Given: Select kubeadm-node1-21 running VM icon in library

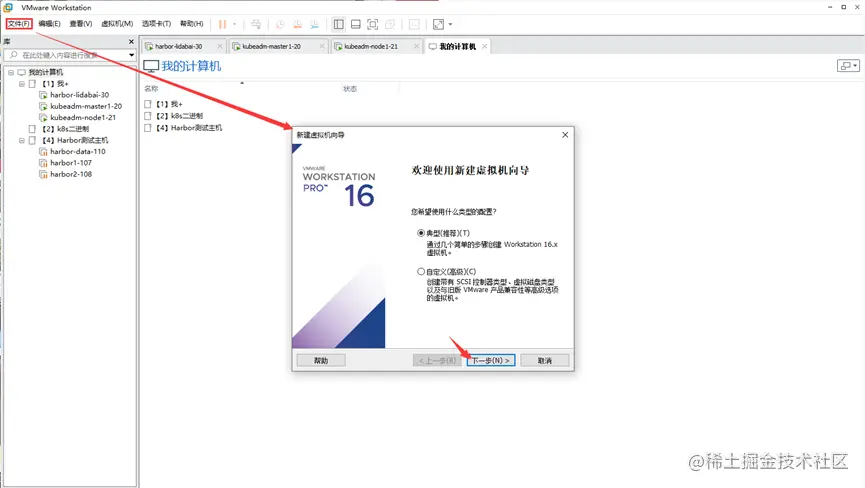Looking at the screenshot, I should coord(43,117).
